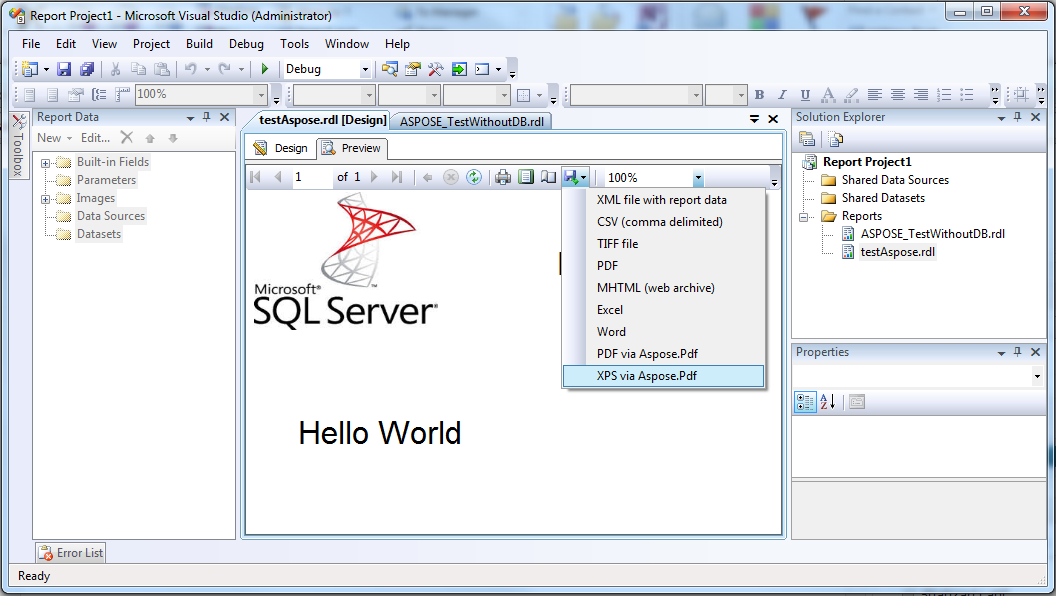Click the current page number field
This screenshot has height=596, width=1056.
[x=311, y=177]
